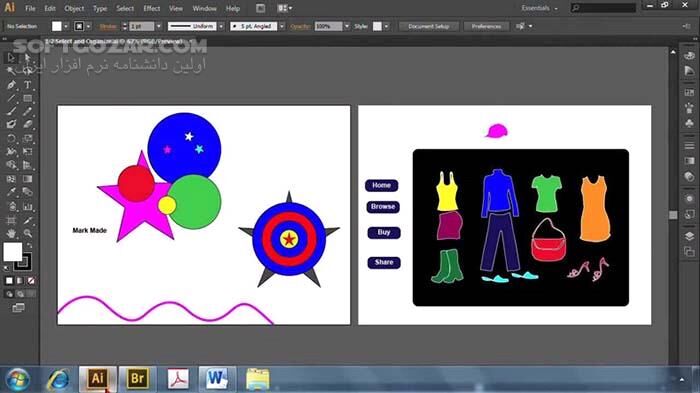
Task: Open stroke color dropdown in control bar
Action: tap(88, 26)
